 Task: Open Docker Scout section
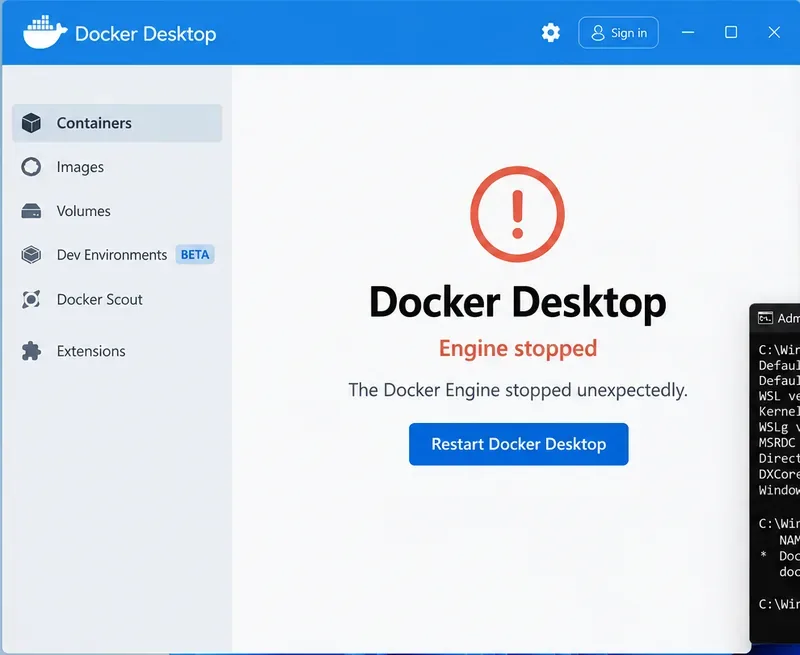click(x=117, y=299)
